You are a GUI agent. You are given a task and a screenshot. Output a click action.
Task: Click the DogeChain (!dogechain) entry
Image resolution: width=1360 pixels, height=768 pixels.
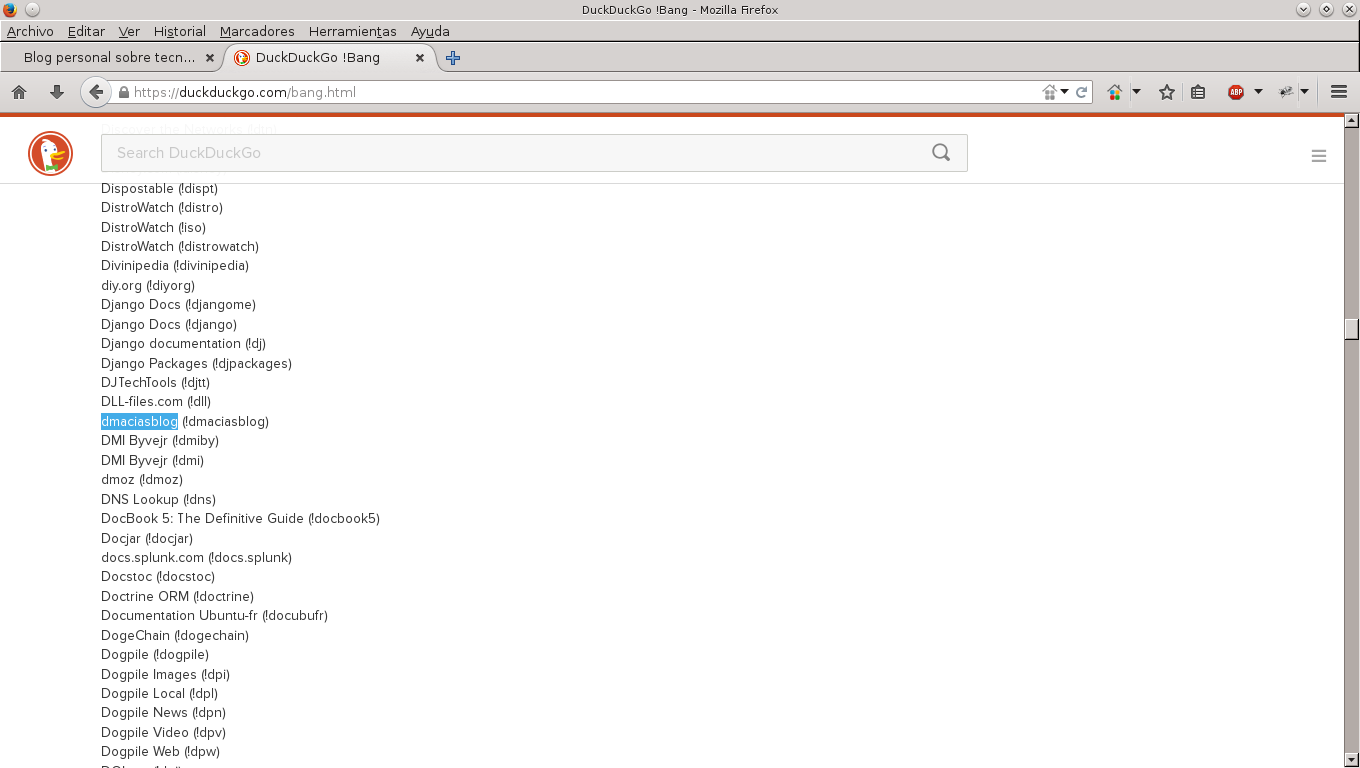coord(175,635)
